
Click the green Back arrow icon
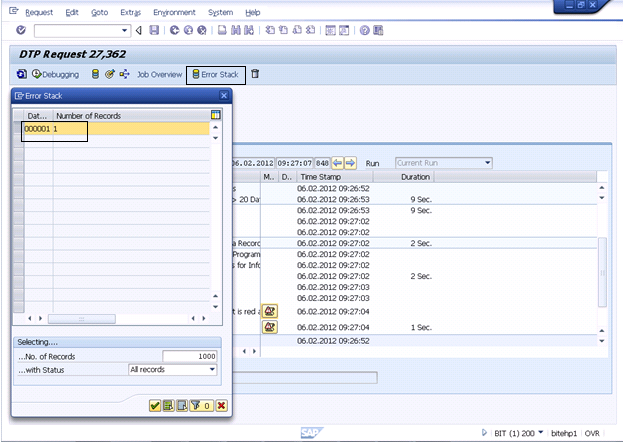coord(174,30)
